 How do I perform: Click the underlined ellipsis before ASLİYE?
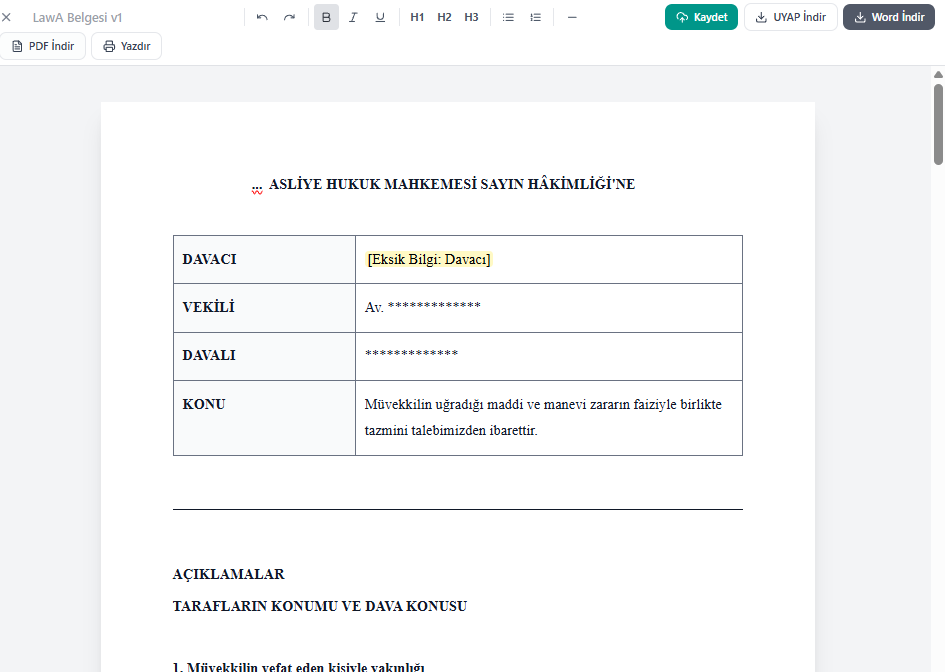tap(257, 187)
